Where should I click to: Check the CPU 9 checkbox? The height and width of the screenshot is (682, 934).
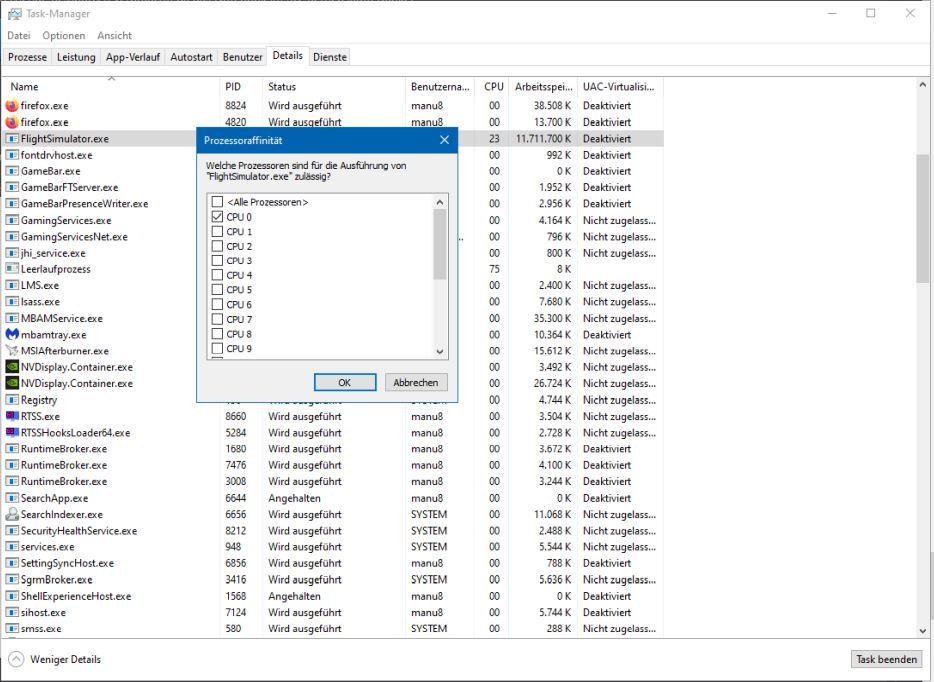[x=217, y=348]
